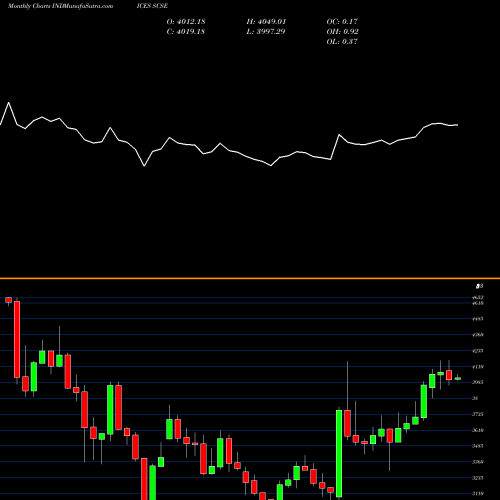Click the '3233' price axis label
Viewport: 500px width, 500px height.
pyautogui.click(x=478, y=478)
